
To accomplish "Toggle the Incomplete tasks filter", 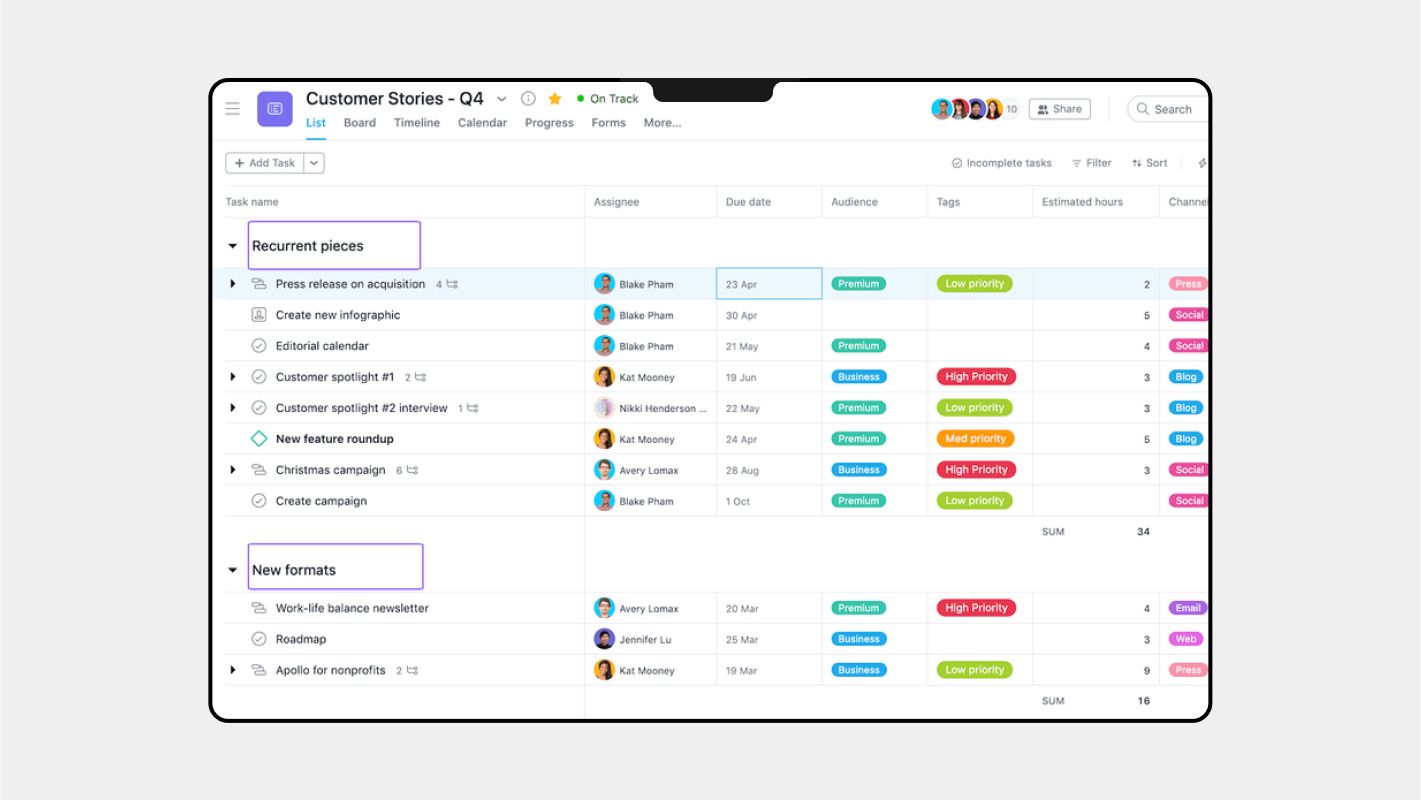I will (x=1000, y=162).
